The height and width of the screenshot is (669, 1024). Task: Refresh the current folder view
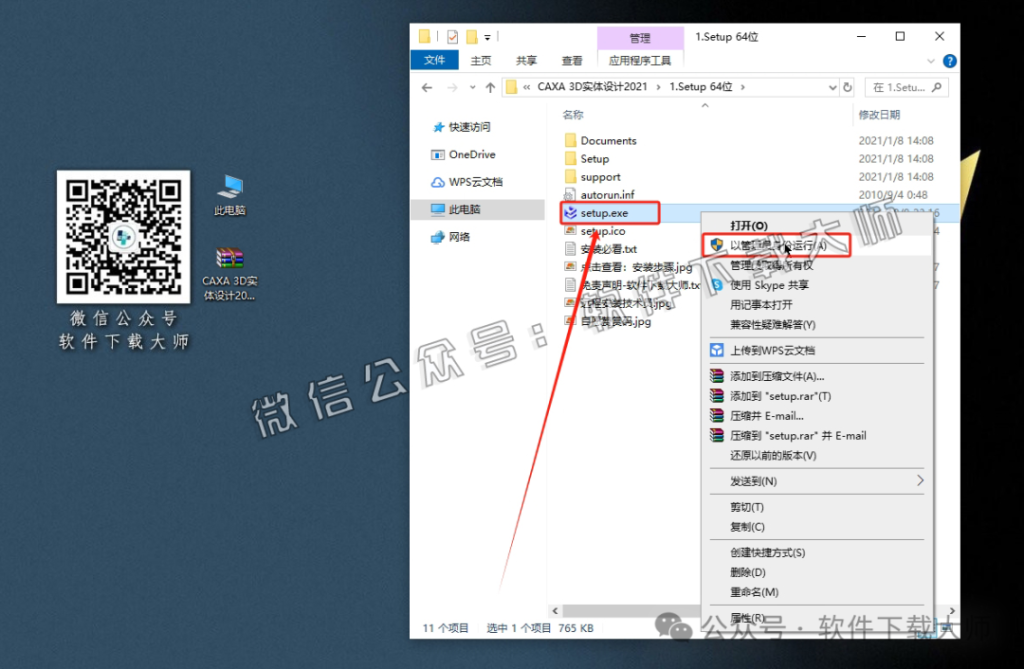[848, 88]
